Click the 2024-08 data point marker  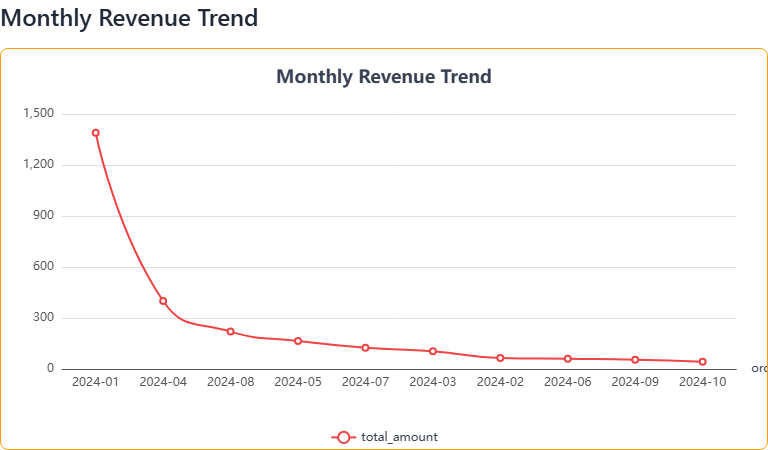coord(230,332)
